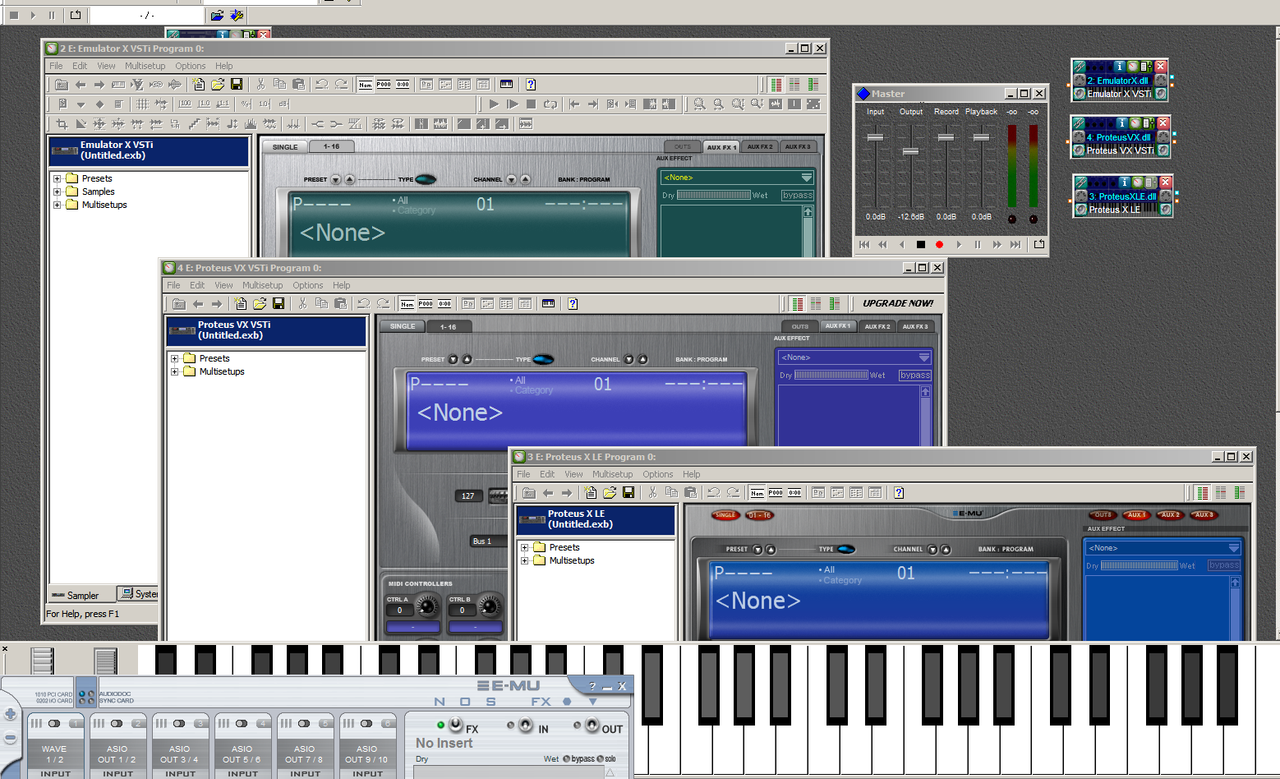
Task: Click the Play button in Master transport
Action: tap(959, 244)
